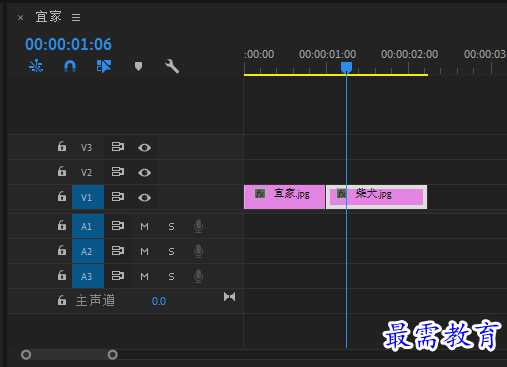Image resolution: width=507 pixels, height=367 pixels.
Task: Open the 宜家 sequence panel menu
Action: click(76, 17)
